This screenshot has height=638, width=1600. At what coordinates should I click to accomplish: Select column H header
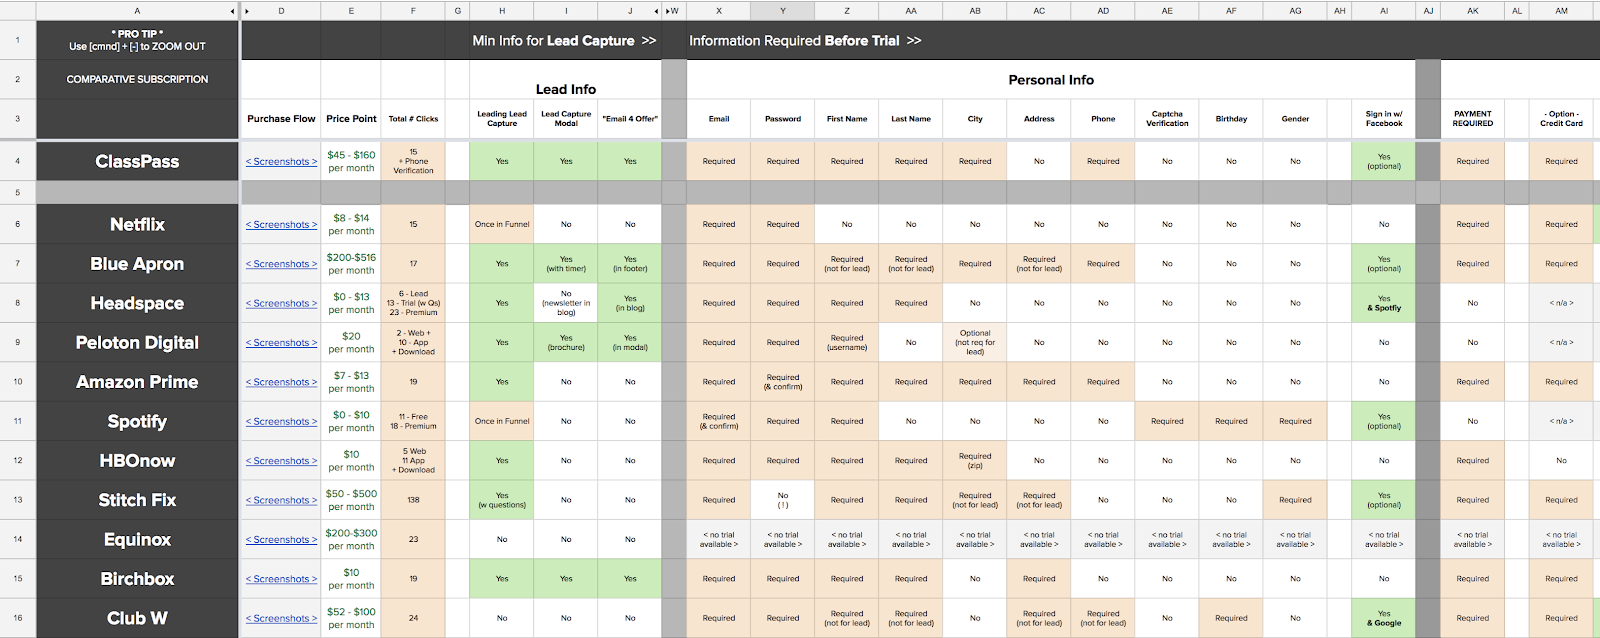click(502, 11)
